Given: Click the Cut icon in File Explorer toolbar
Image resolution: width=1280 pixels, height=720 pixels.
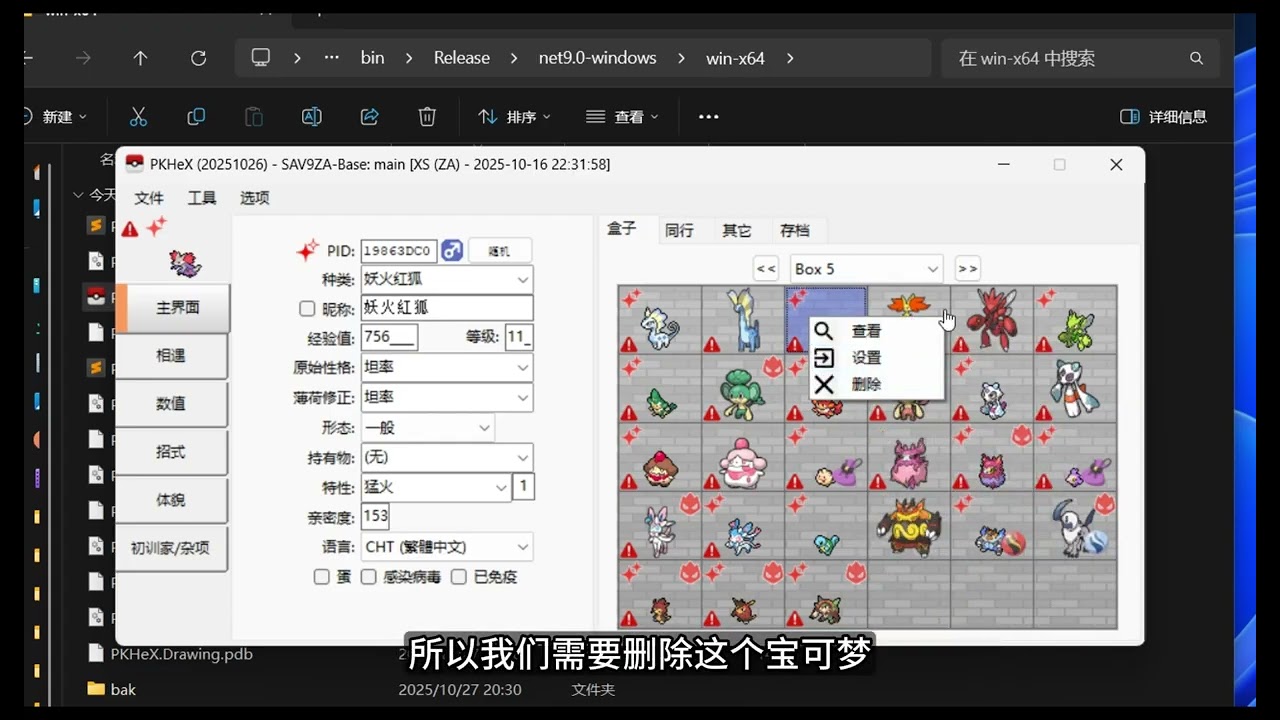Looking at the screenshot, I should pyautogui.click(x=138, y=117).
